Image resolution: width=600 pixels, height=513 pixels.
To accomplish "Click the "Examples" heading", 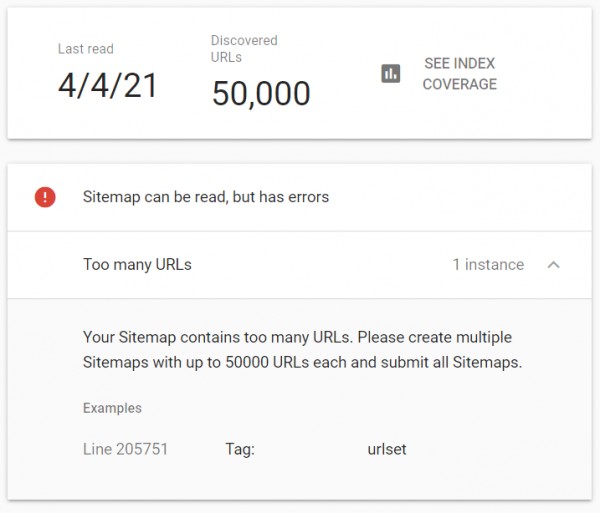I will tap(112, 408).
